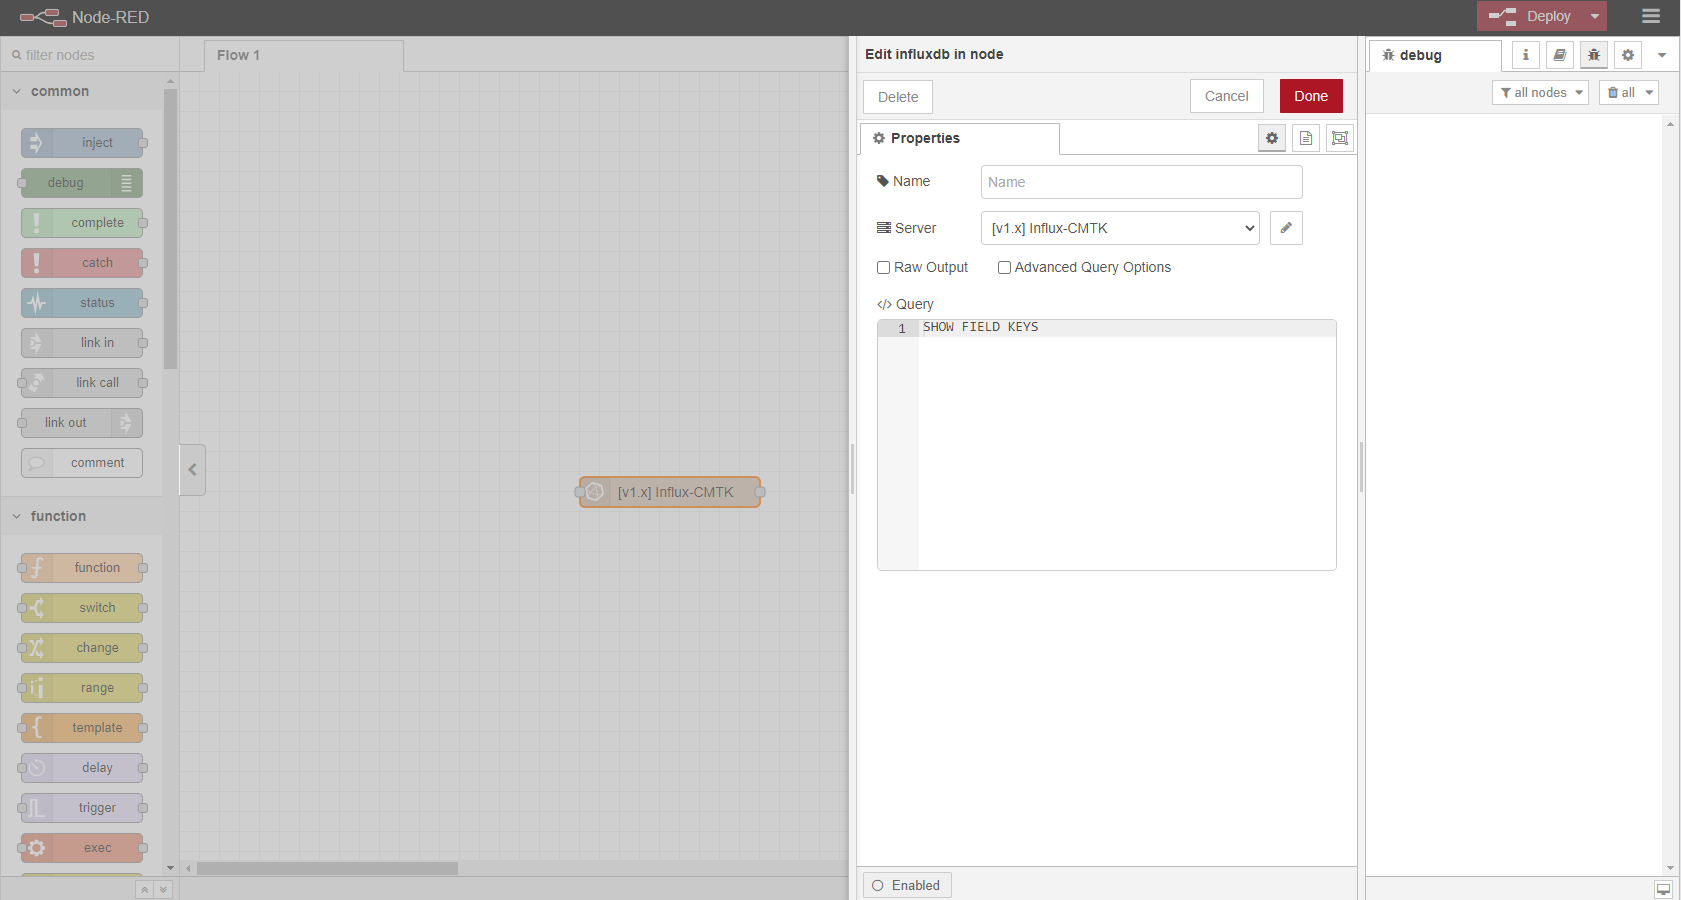This screenshot has width=1681, height=900.
Task: Open the Server dropdown
Action: [x=1120, y=228]
